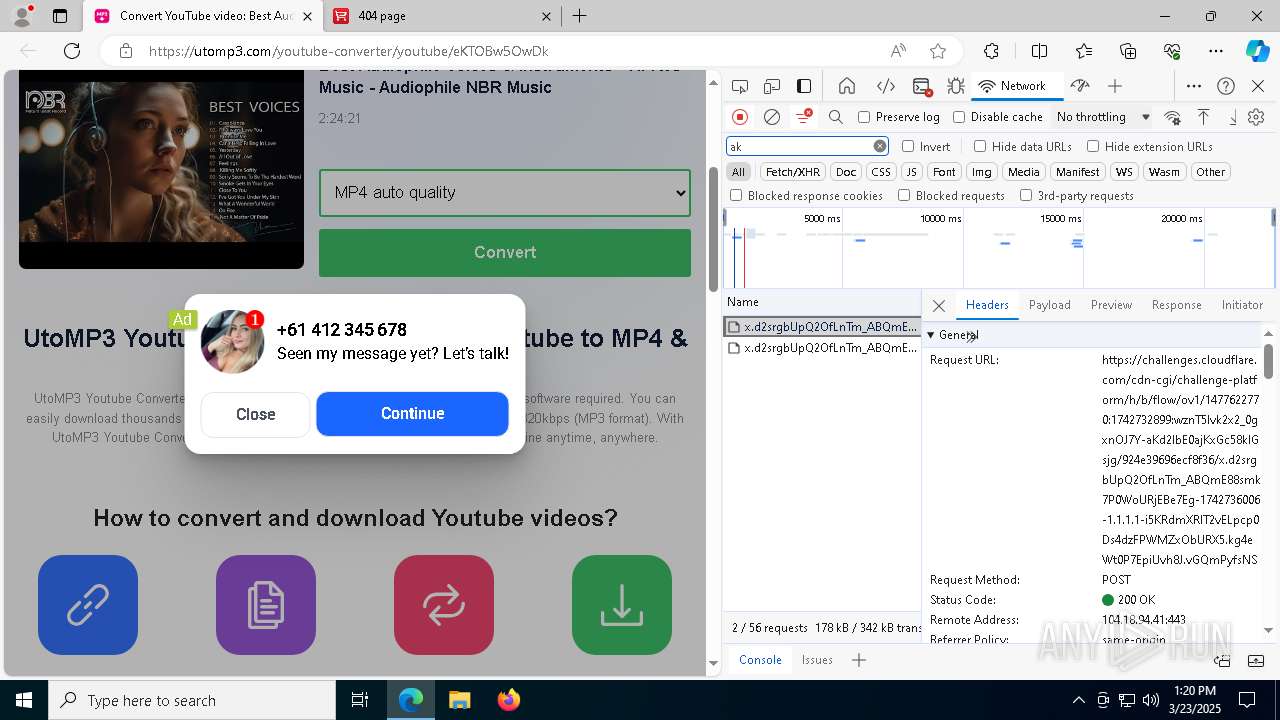Open the Performance gauge icon tool
The image size is (1280, 720).
tap(1079, 86)
